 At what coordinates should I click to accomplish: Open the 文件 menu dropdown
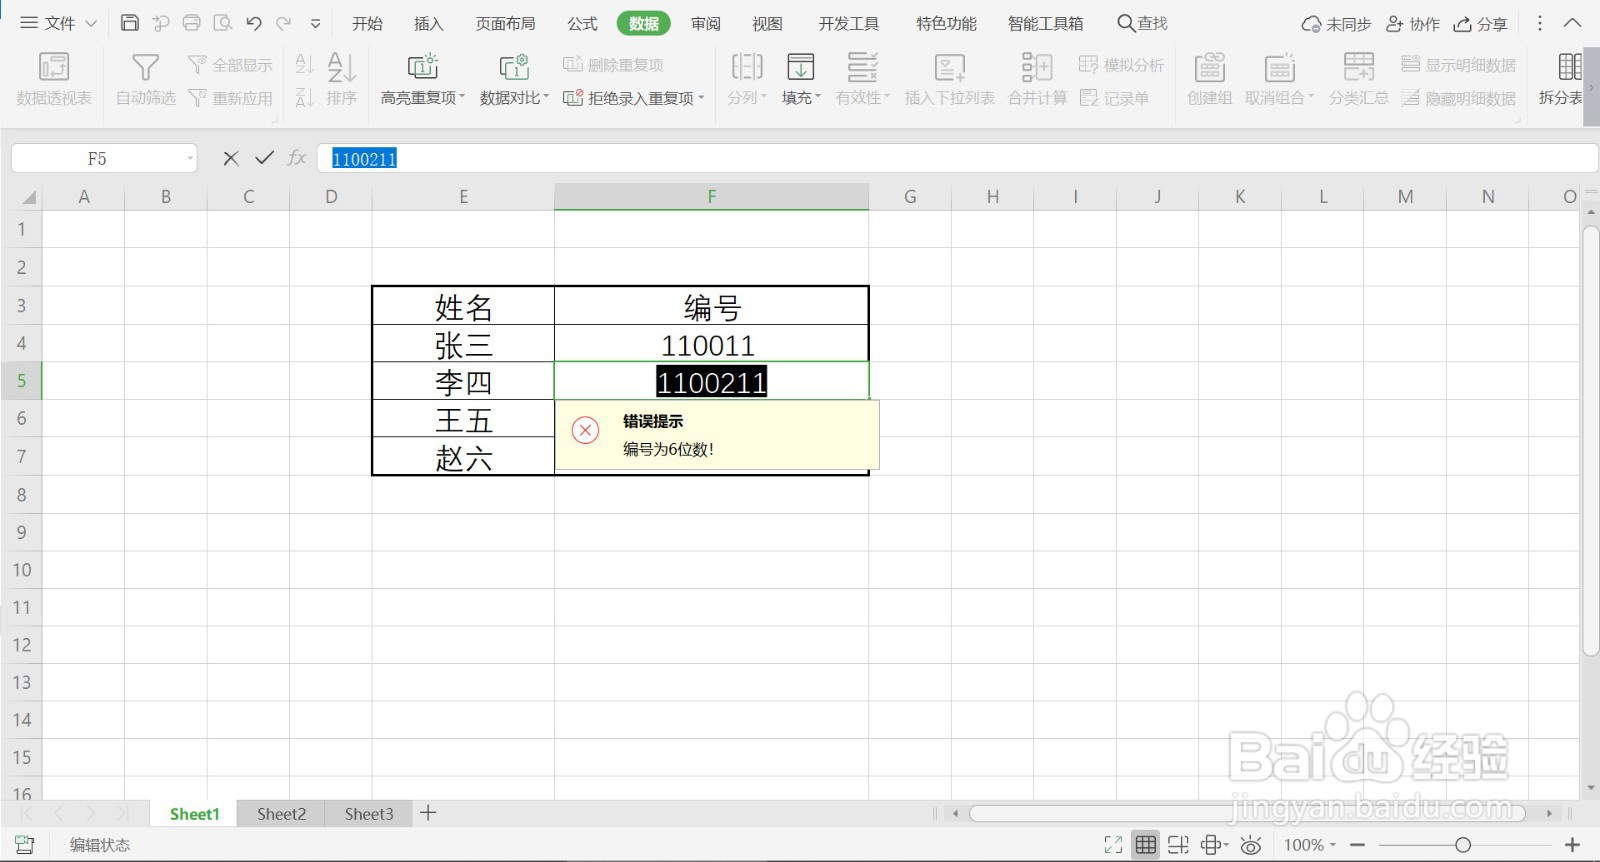point(59,23)
